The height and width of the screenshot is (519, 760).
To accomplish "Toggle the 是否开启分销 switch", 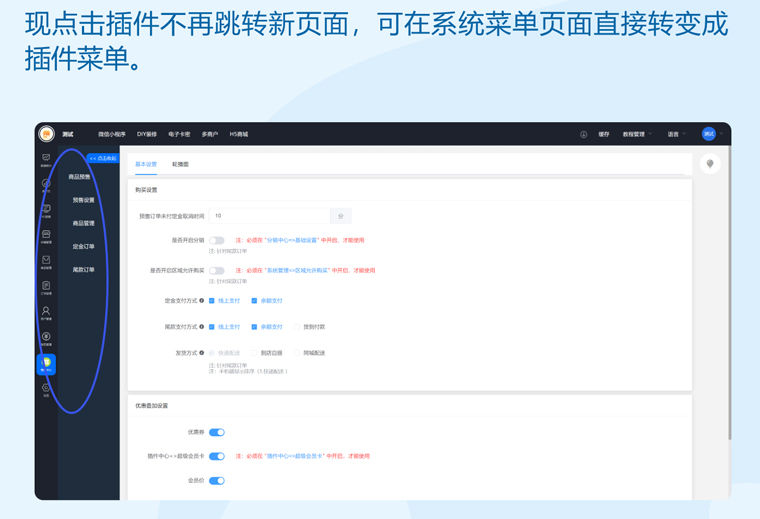I will tap(217, 240).
